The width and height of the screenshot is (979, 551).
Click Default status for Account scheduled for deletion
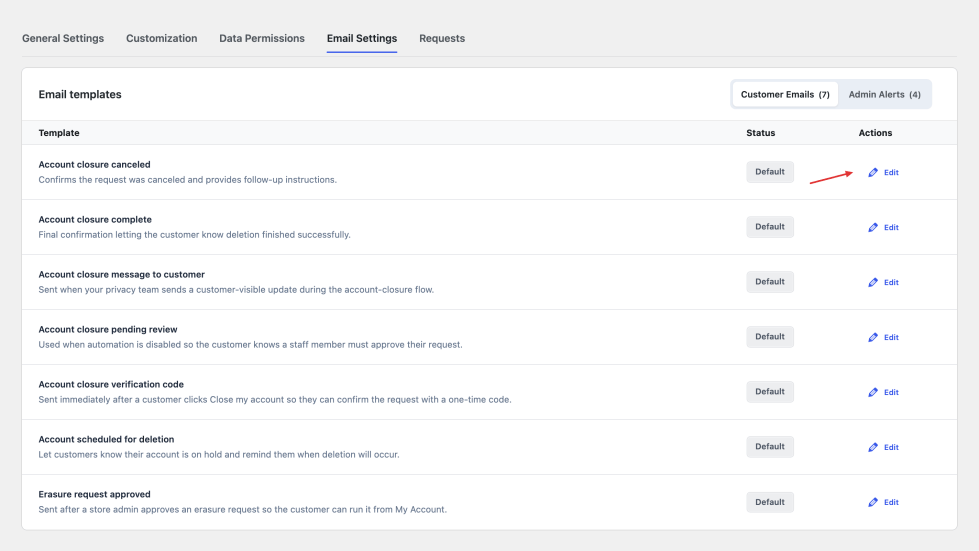coord(770,446)
